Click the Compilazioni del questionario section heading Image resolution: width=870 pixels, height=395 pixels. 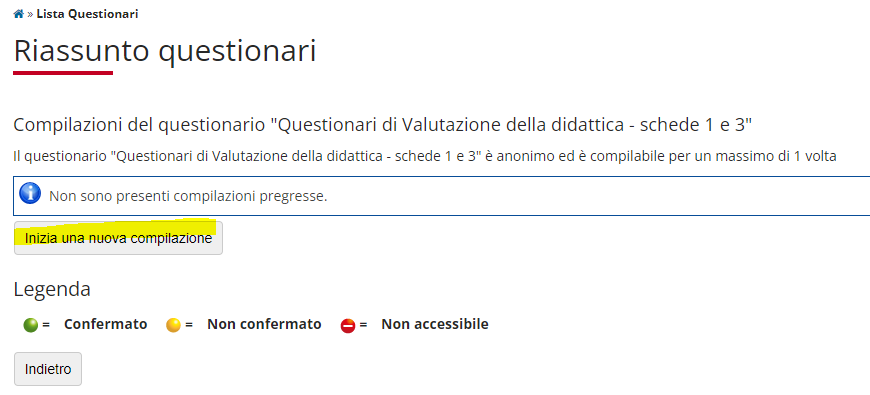click(x=382, y=124)
